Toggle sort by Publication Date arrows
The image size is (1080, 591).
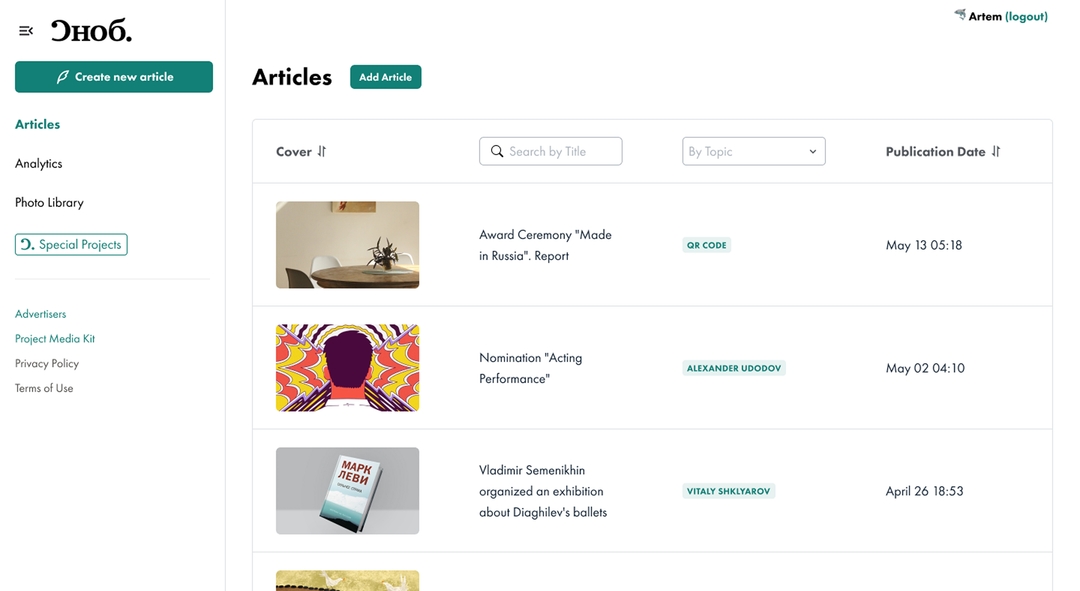tap(996, 152)
